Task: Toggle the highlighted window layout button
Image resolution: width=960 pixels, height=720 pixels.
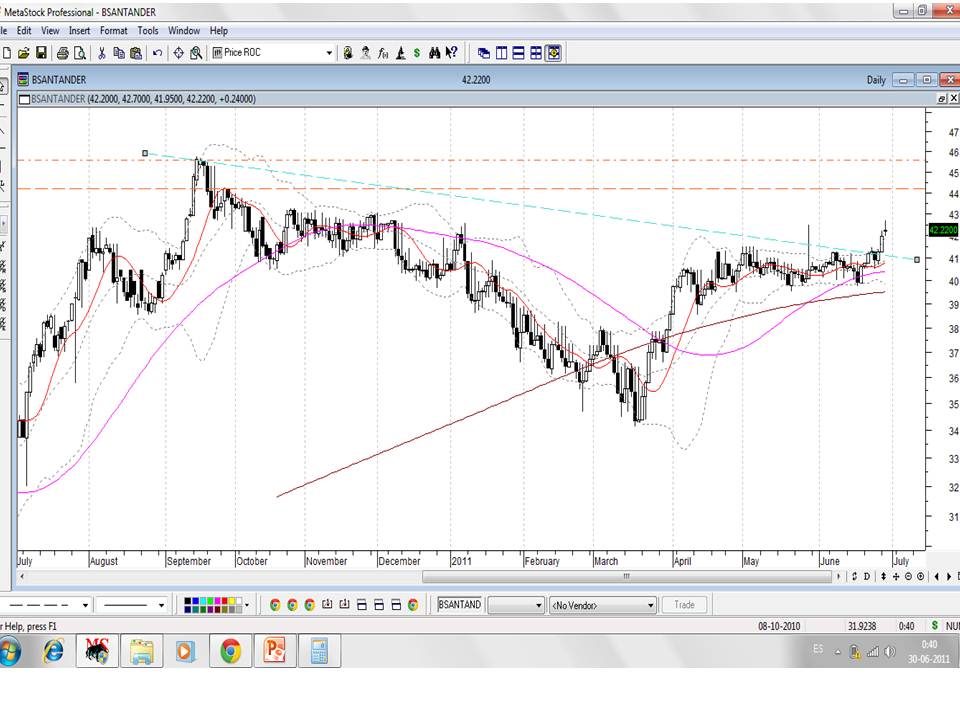Action: pyautogui.click(x=554, y=53)
